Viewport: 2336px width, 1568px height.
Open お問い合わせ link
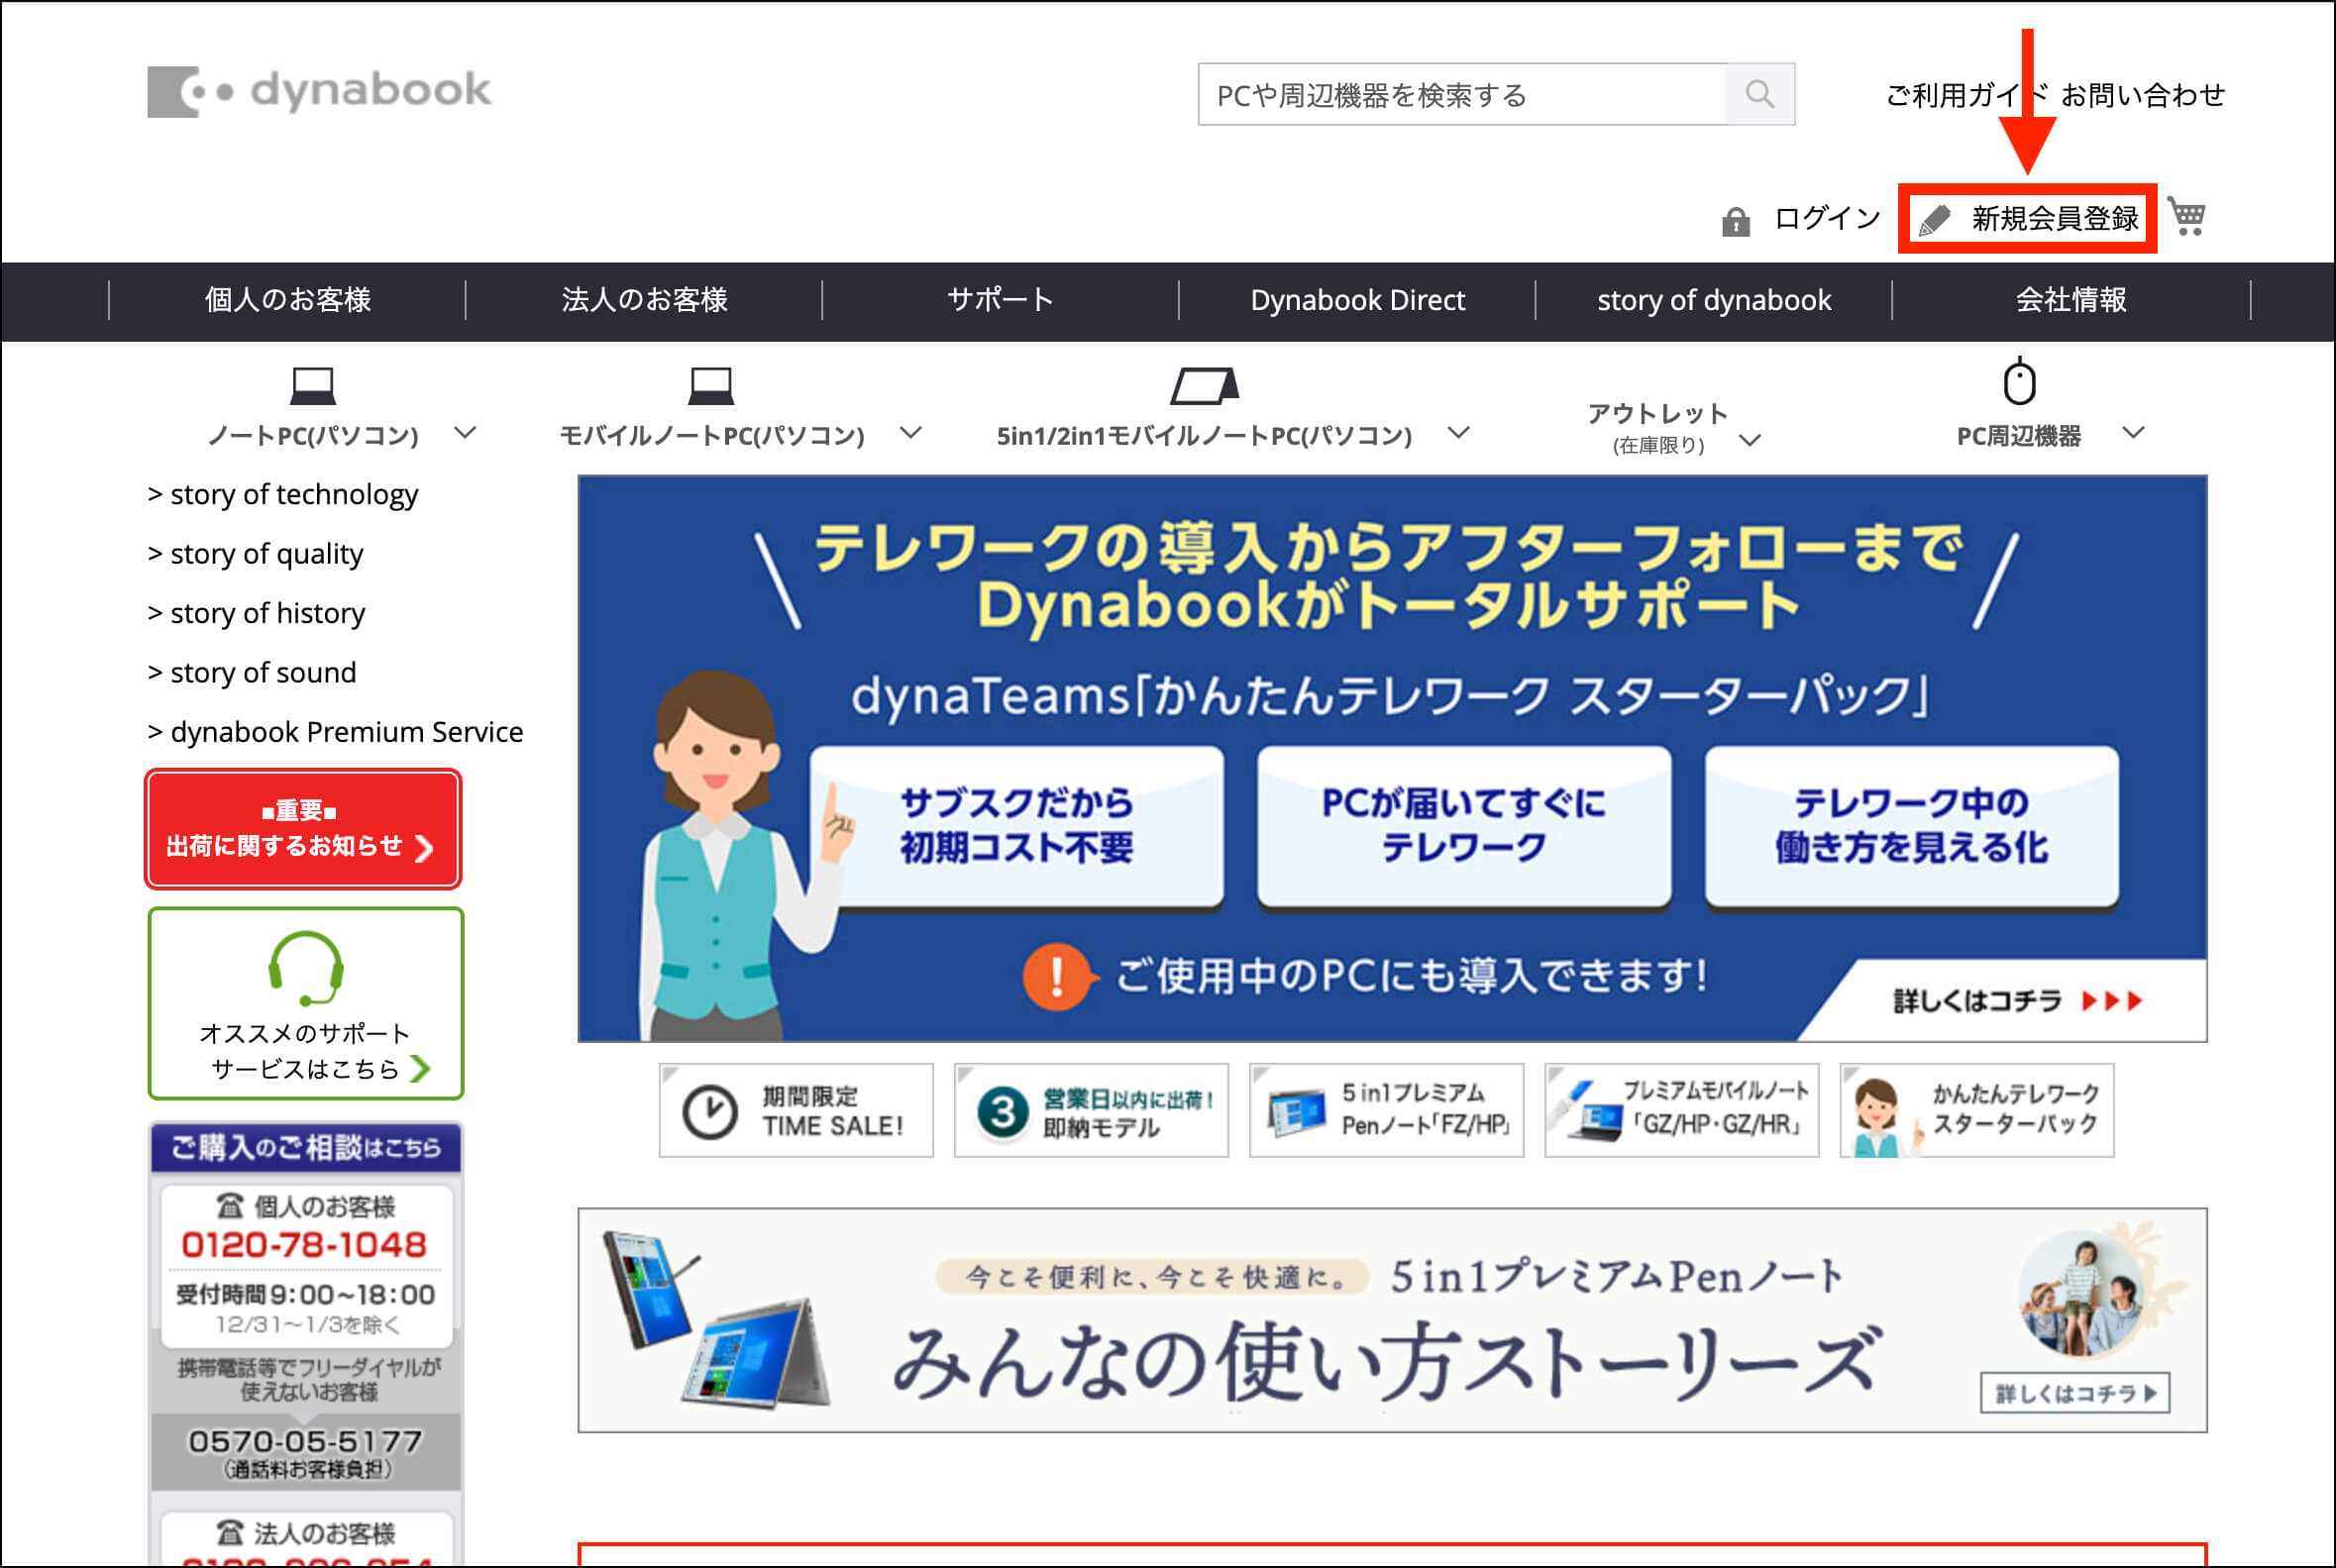coord(2142,95)
